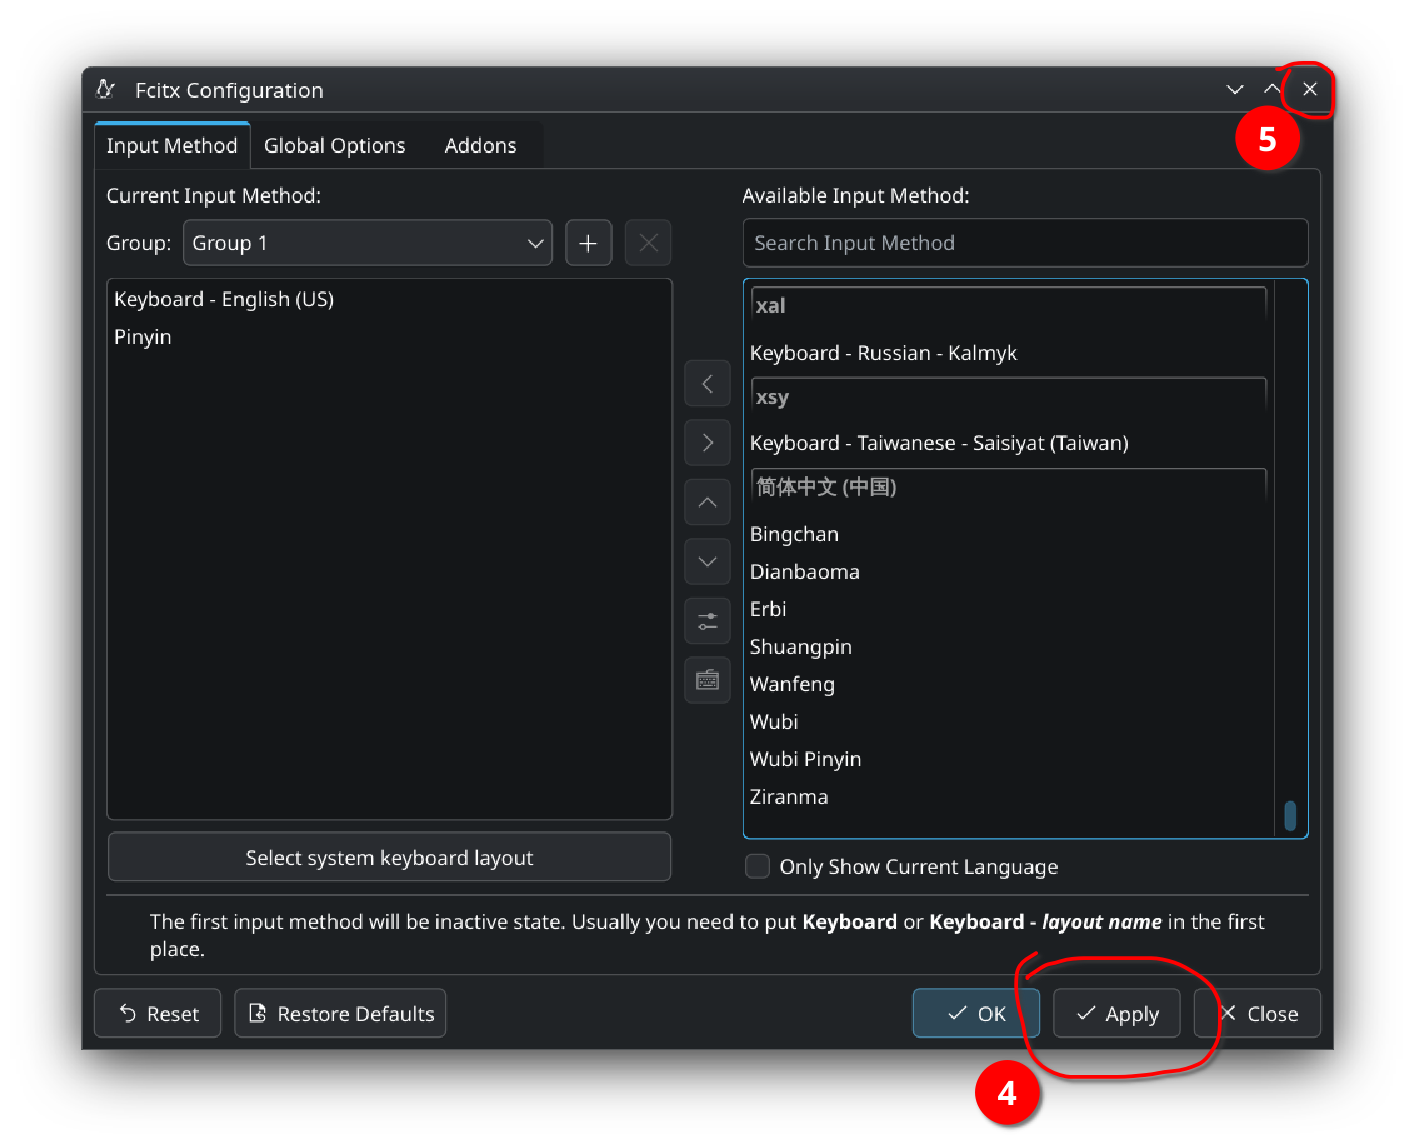Click Select system keyboard layout button
Viewport: 1415px width, 1146px height.
tap(389, 858)
